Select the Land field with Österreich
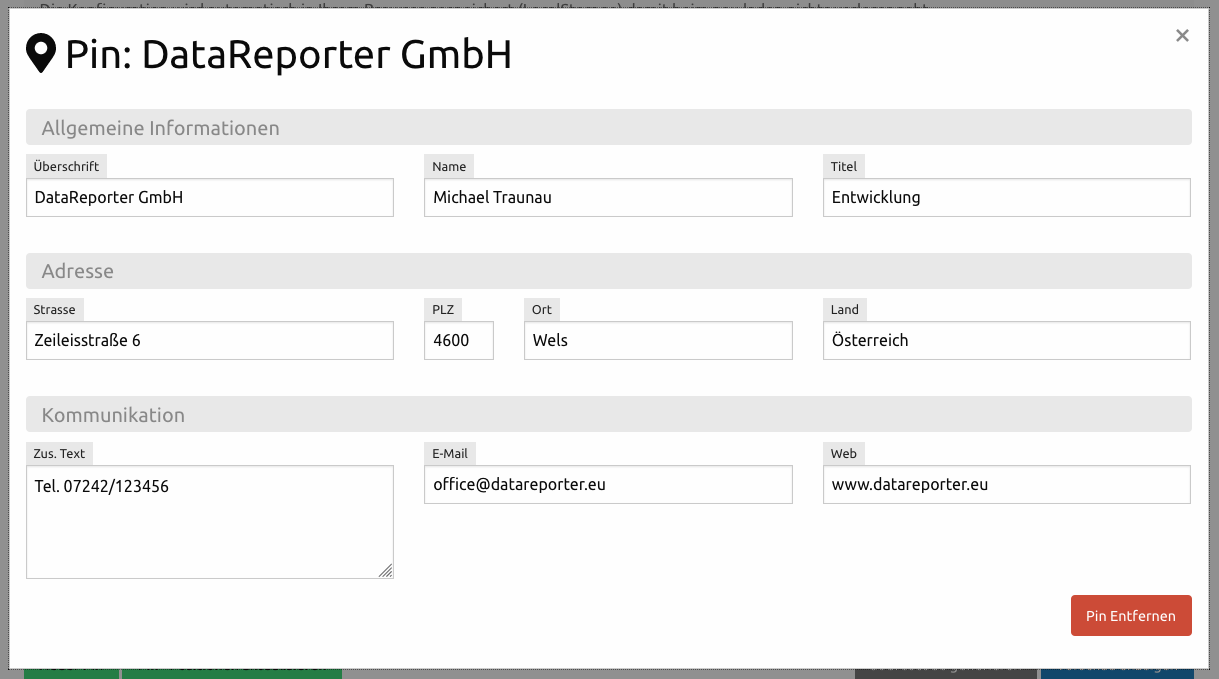This screenshot has width=1219, height=679. [1006, 341]
